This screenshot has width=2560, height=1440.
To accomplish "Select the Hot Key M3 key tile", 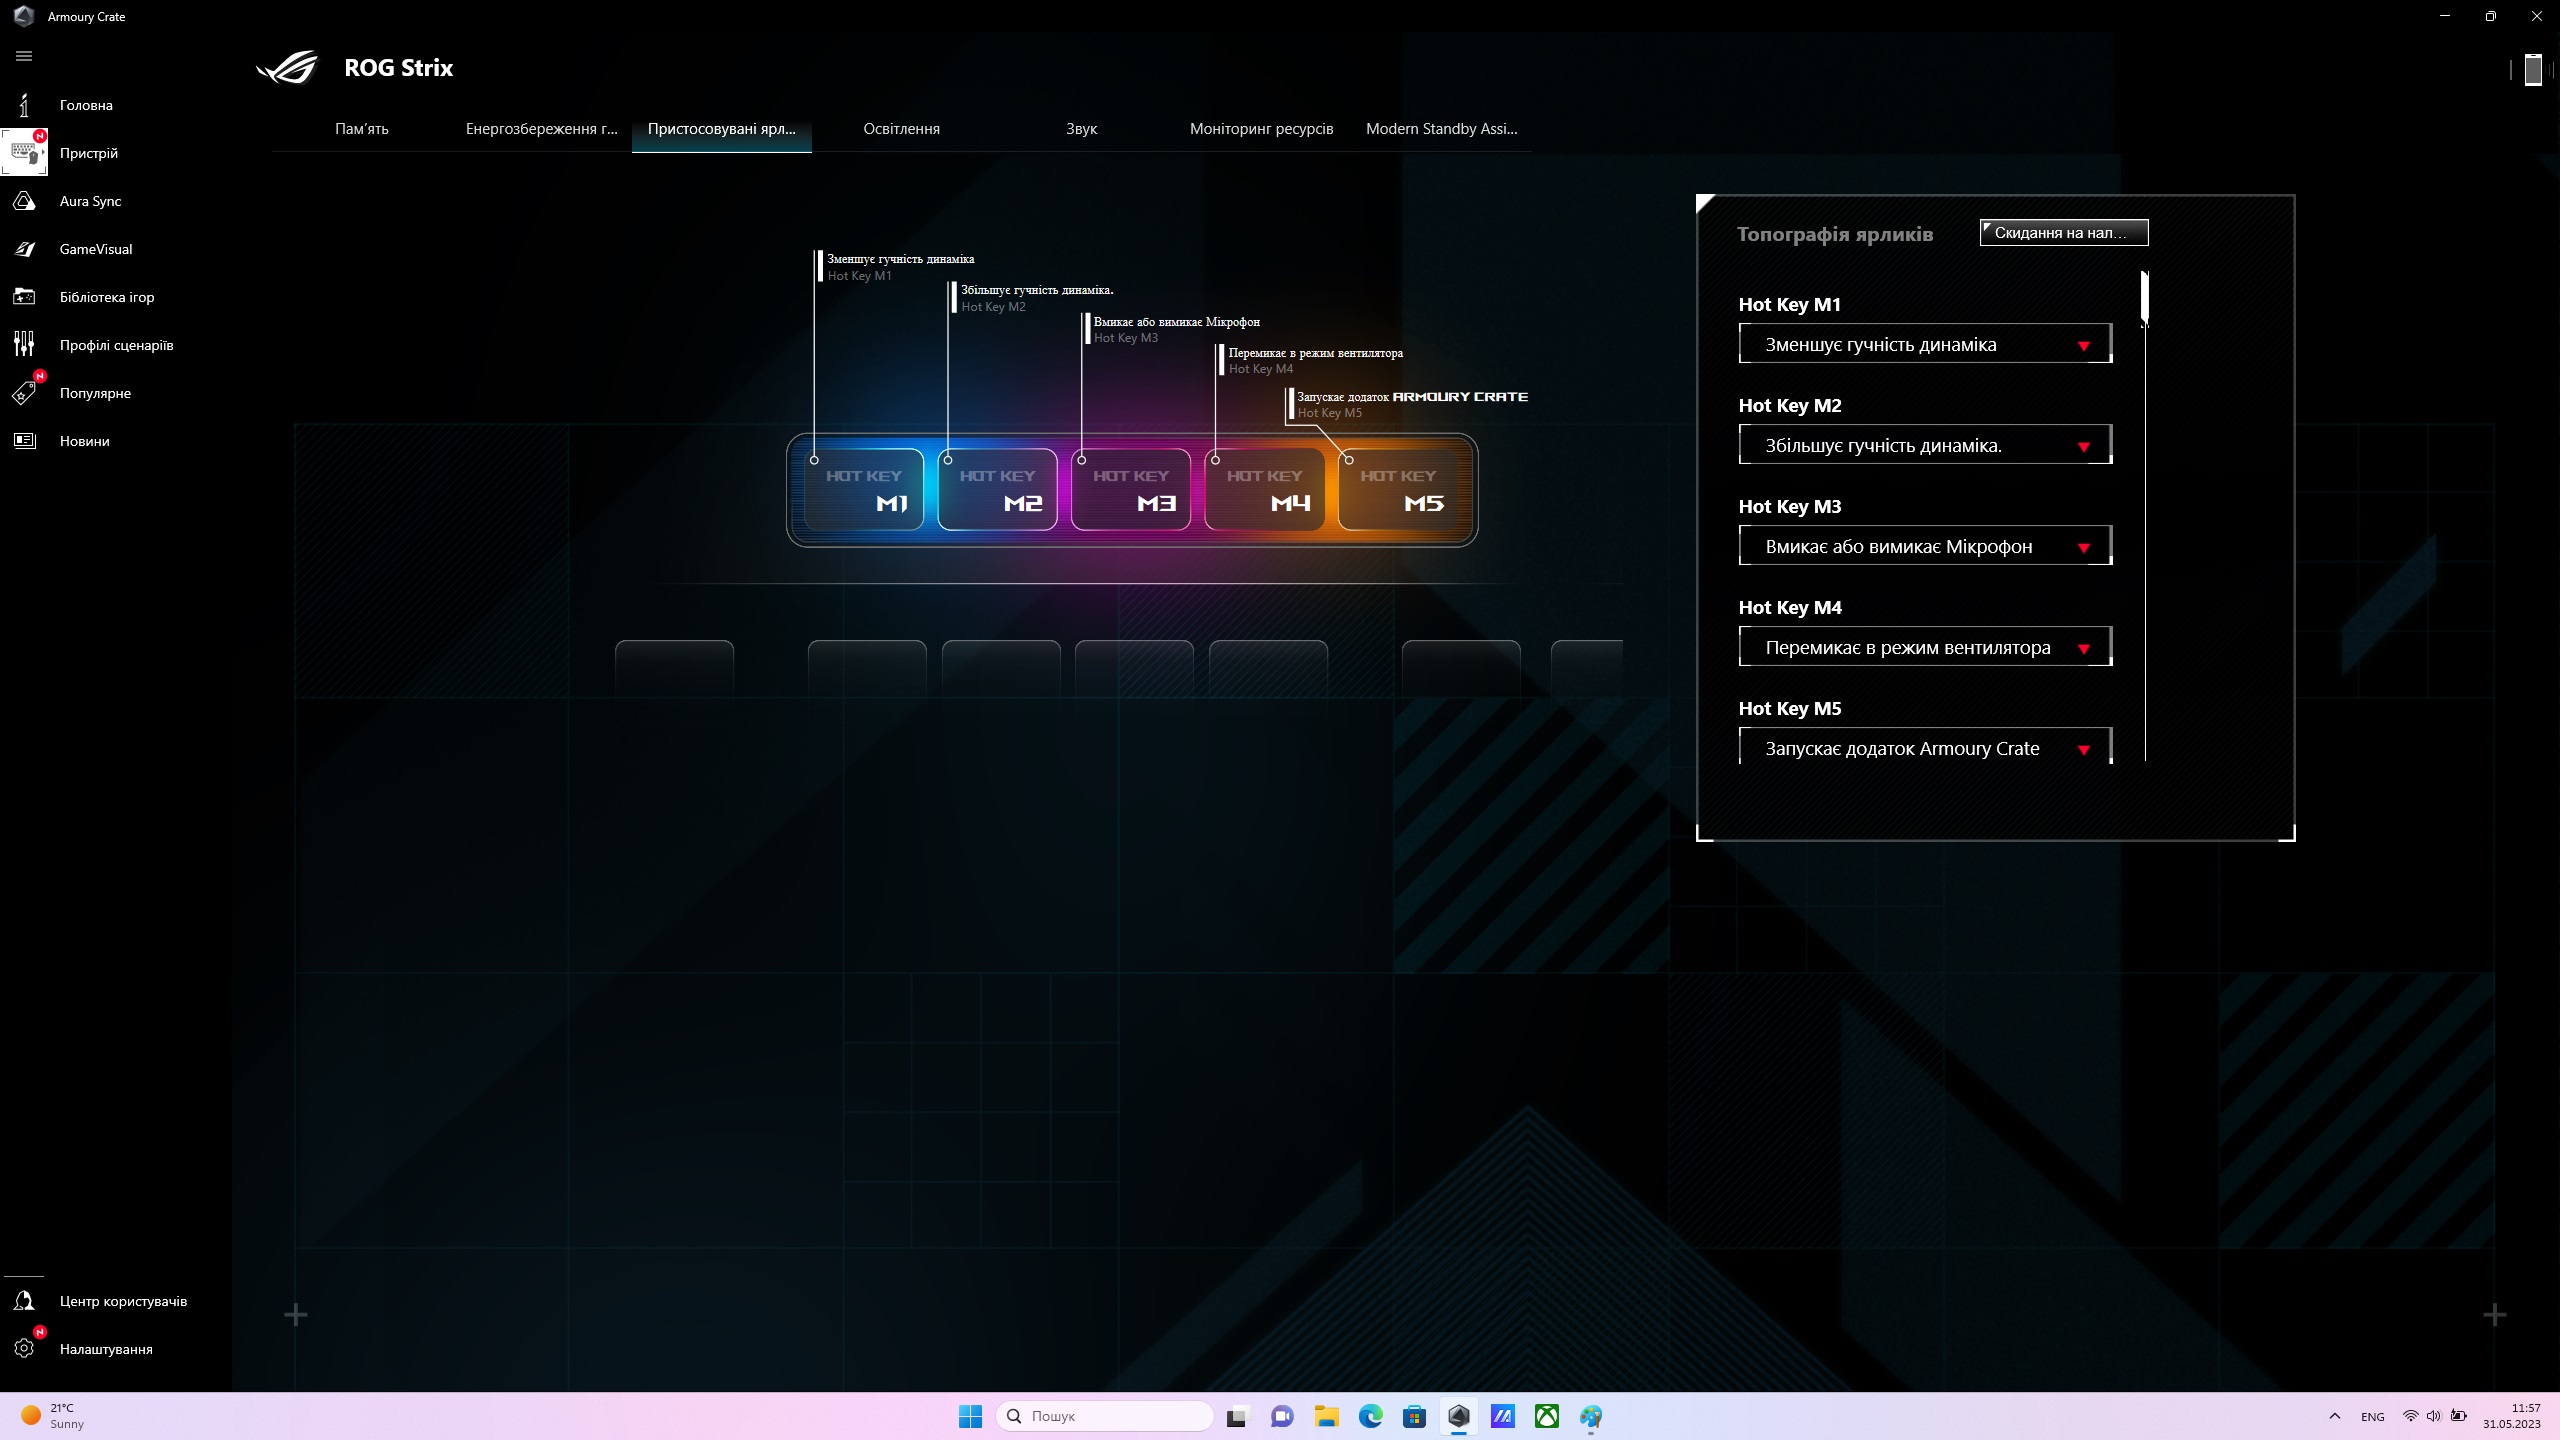I will click(x=1131, y=490).
